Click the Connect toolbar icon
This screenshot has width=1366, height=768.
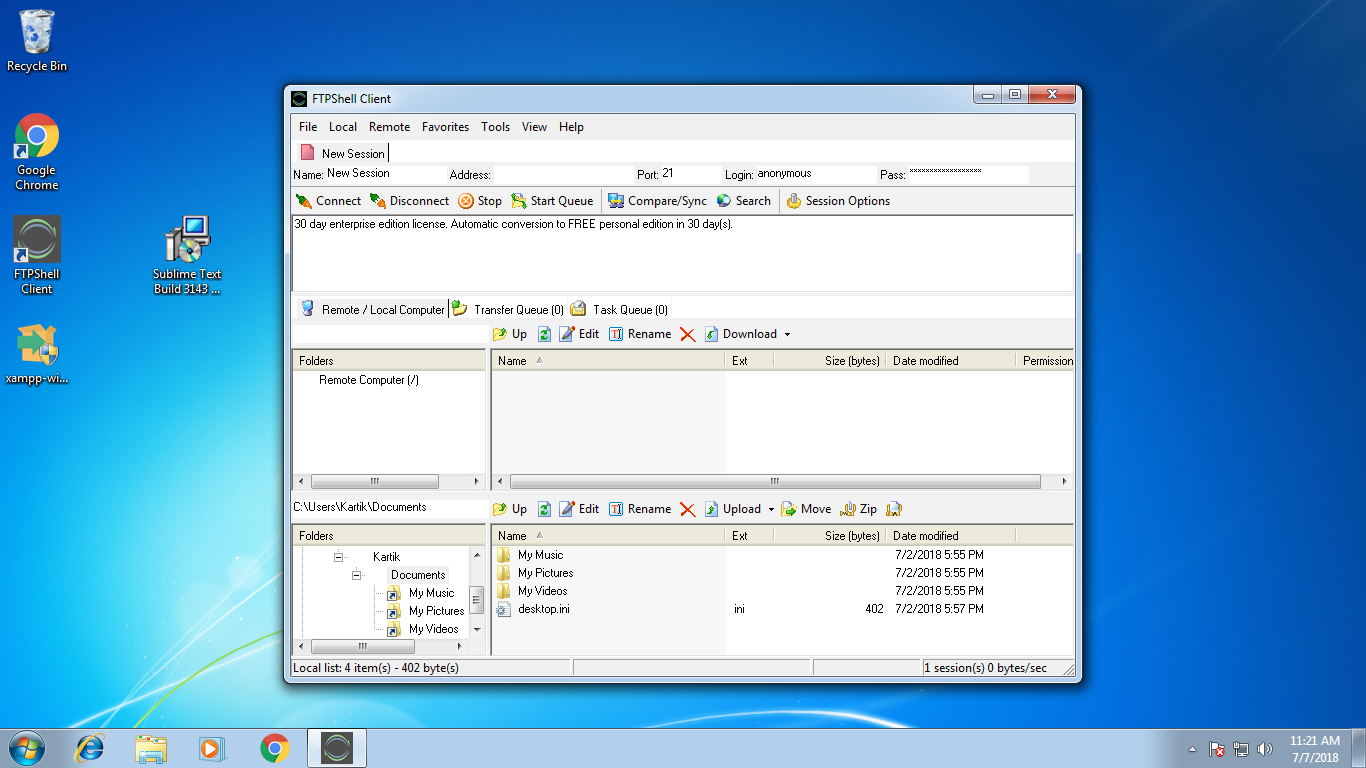tap(305, 201)
